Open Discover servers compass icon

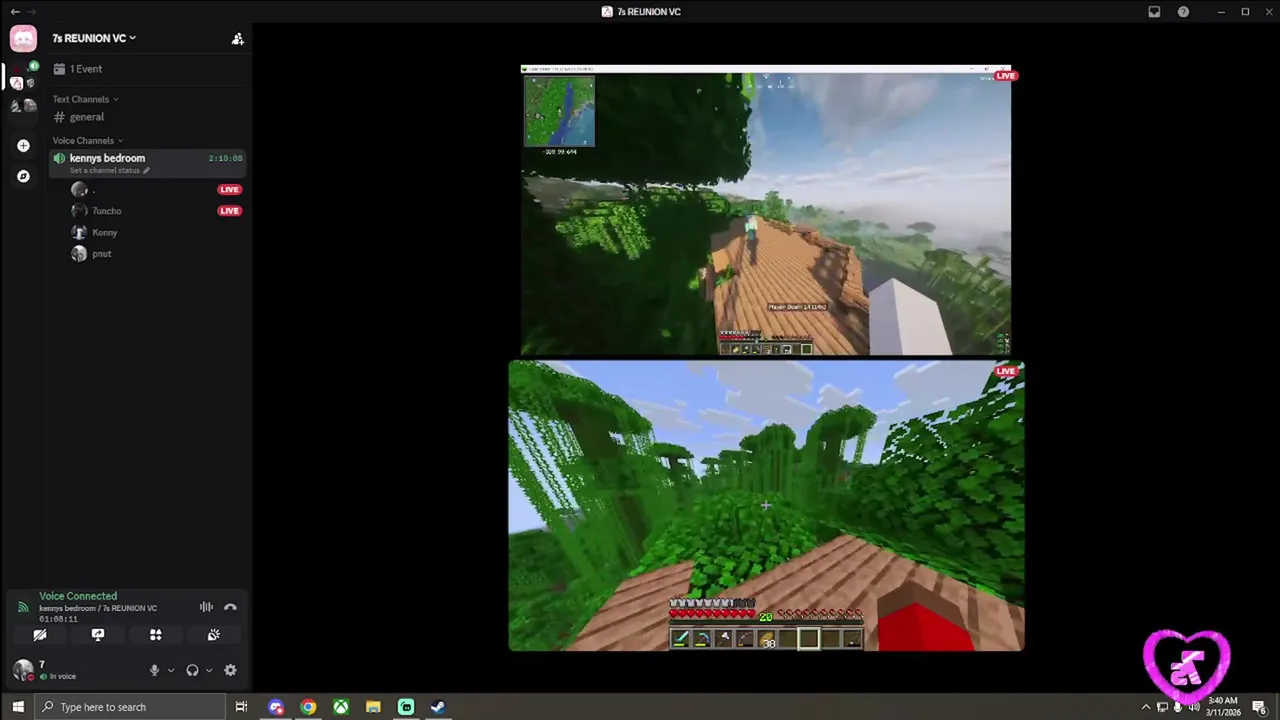[x=23, y=176]
